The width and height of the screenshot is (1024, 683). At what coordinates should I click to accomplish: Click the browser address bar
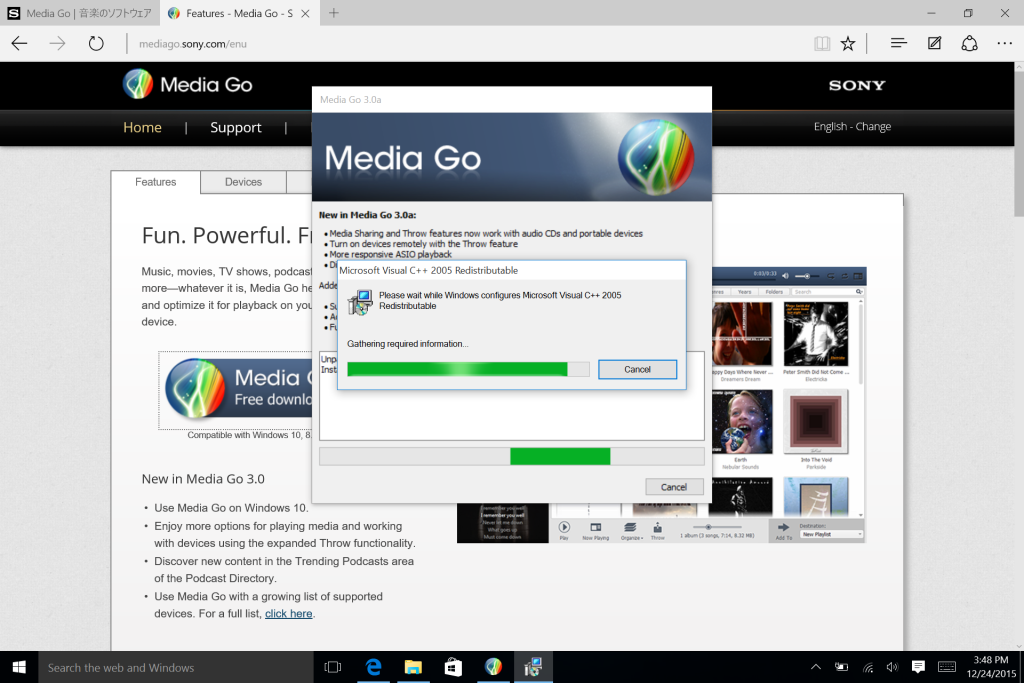pyautogui.click(x=457, y=44)
